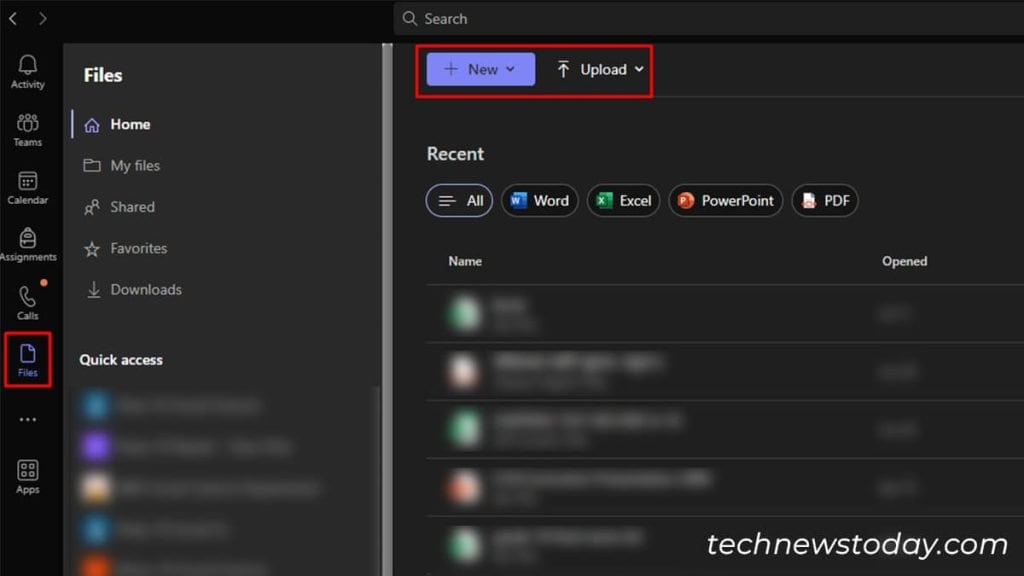Screen dimensions: 1024x576
Task: Show only Excel files
Action: pyautogui.click(x=623, y=200)
